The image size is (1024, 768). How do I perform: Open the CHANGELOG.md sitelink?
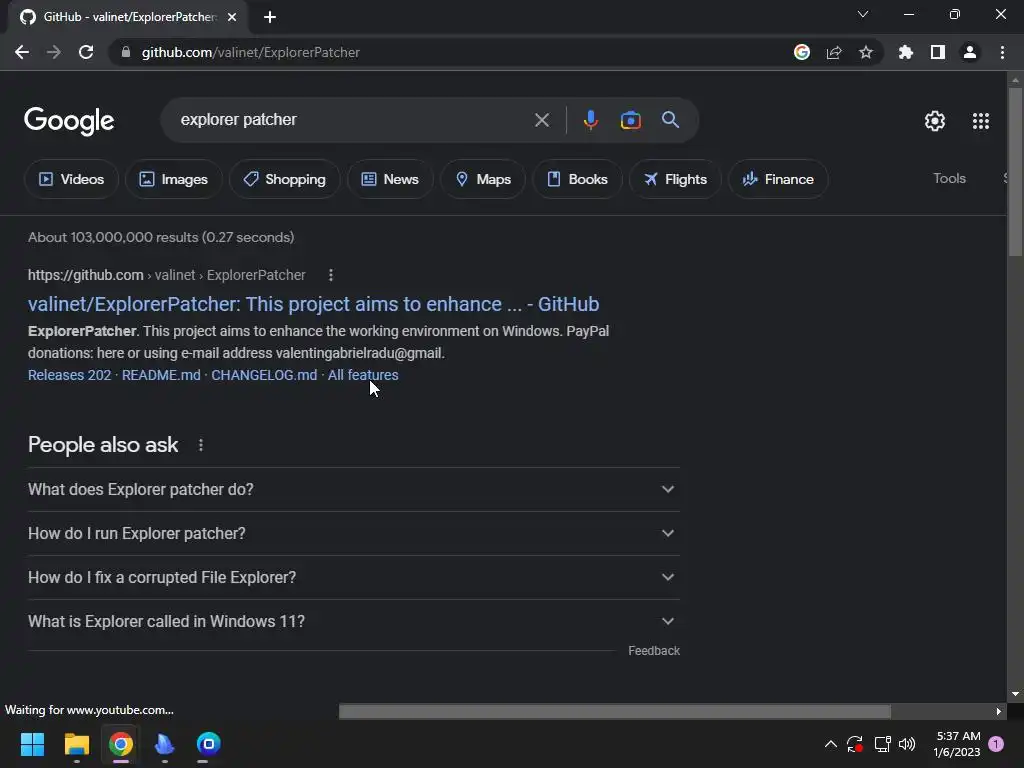264,375
